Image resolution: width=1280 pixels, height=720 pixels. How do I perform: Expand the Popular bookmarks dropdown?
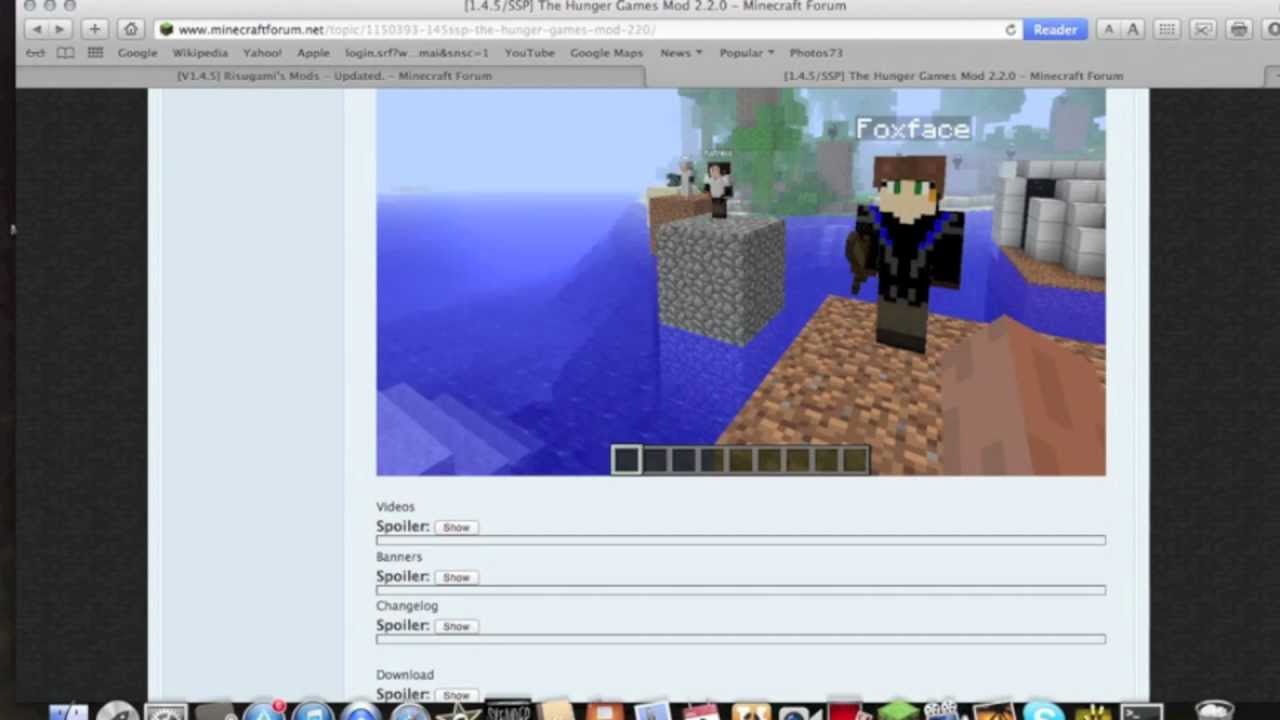[x=747, y=53]
